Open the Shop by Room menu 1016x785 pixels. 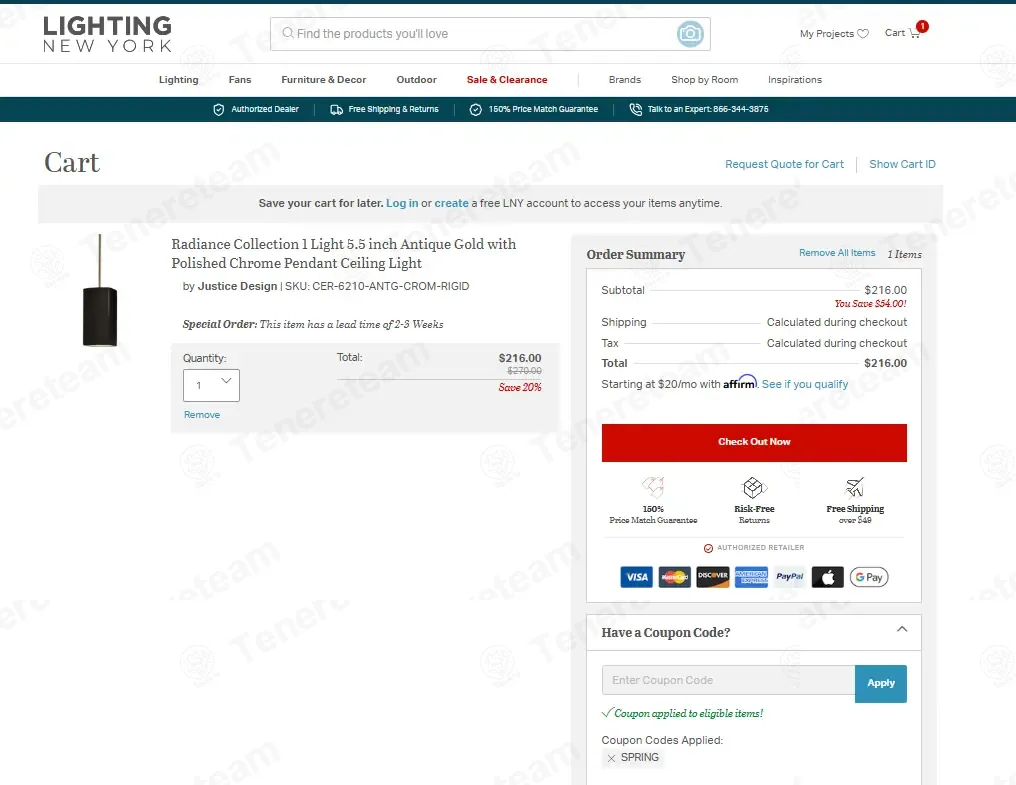704,80
